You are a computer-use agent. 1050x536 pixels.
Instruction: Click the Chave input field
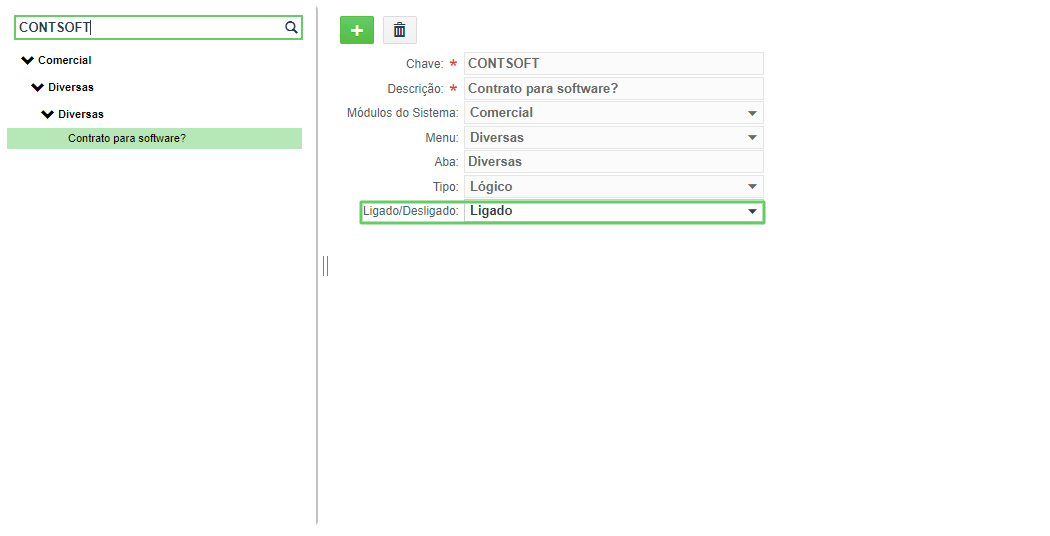coord(613,64)
